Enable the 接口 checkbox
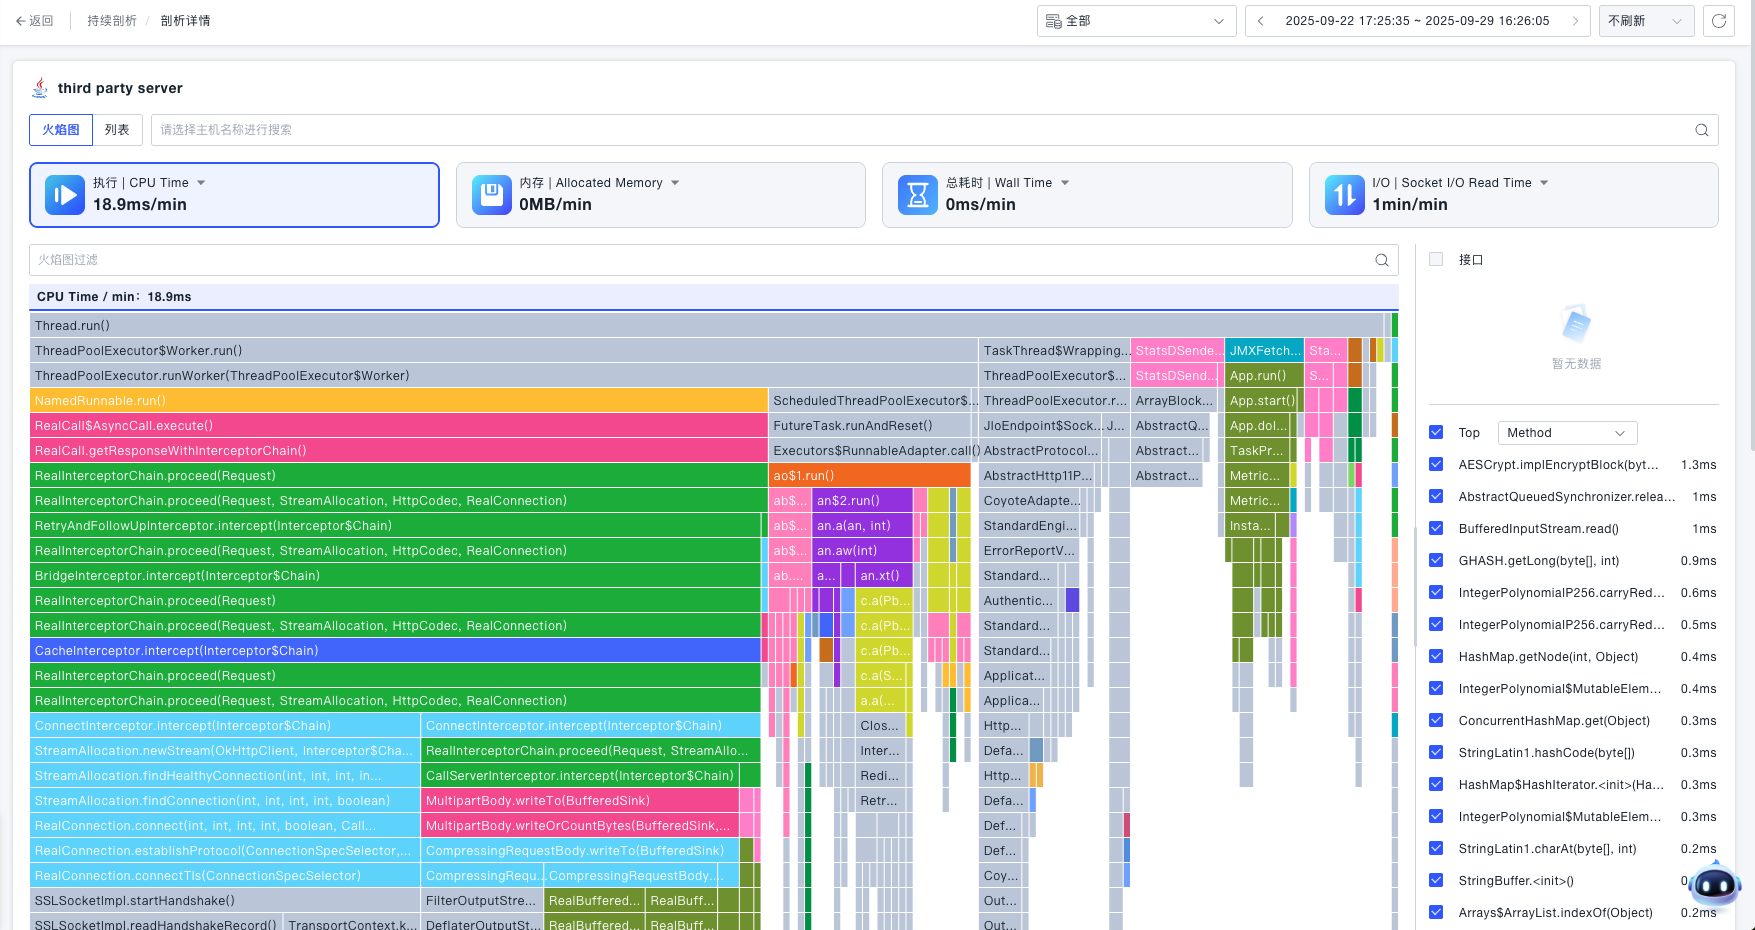This screenshot has width=1755, height=930. click(1436, 260)
